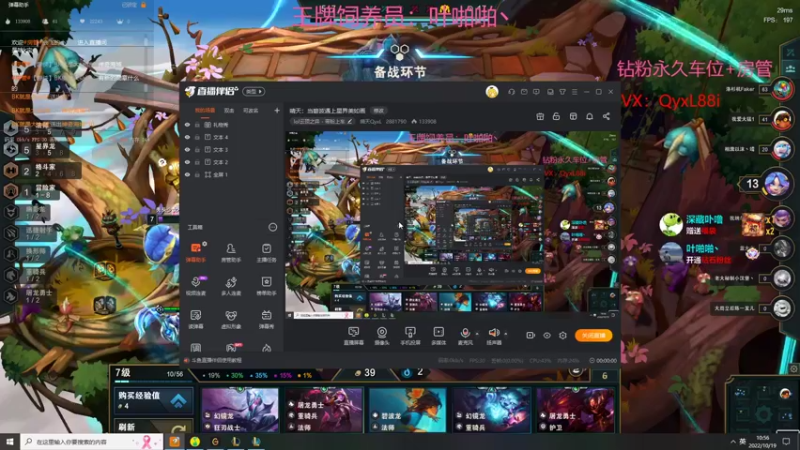Toggle the lock on 文本 4 layer
This screenshot has width=800, height=450.
(x=197, y=137)
